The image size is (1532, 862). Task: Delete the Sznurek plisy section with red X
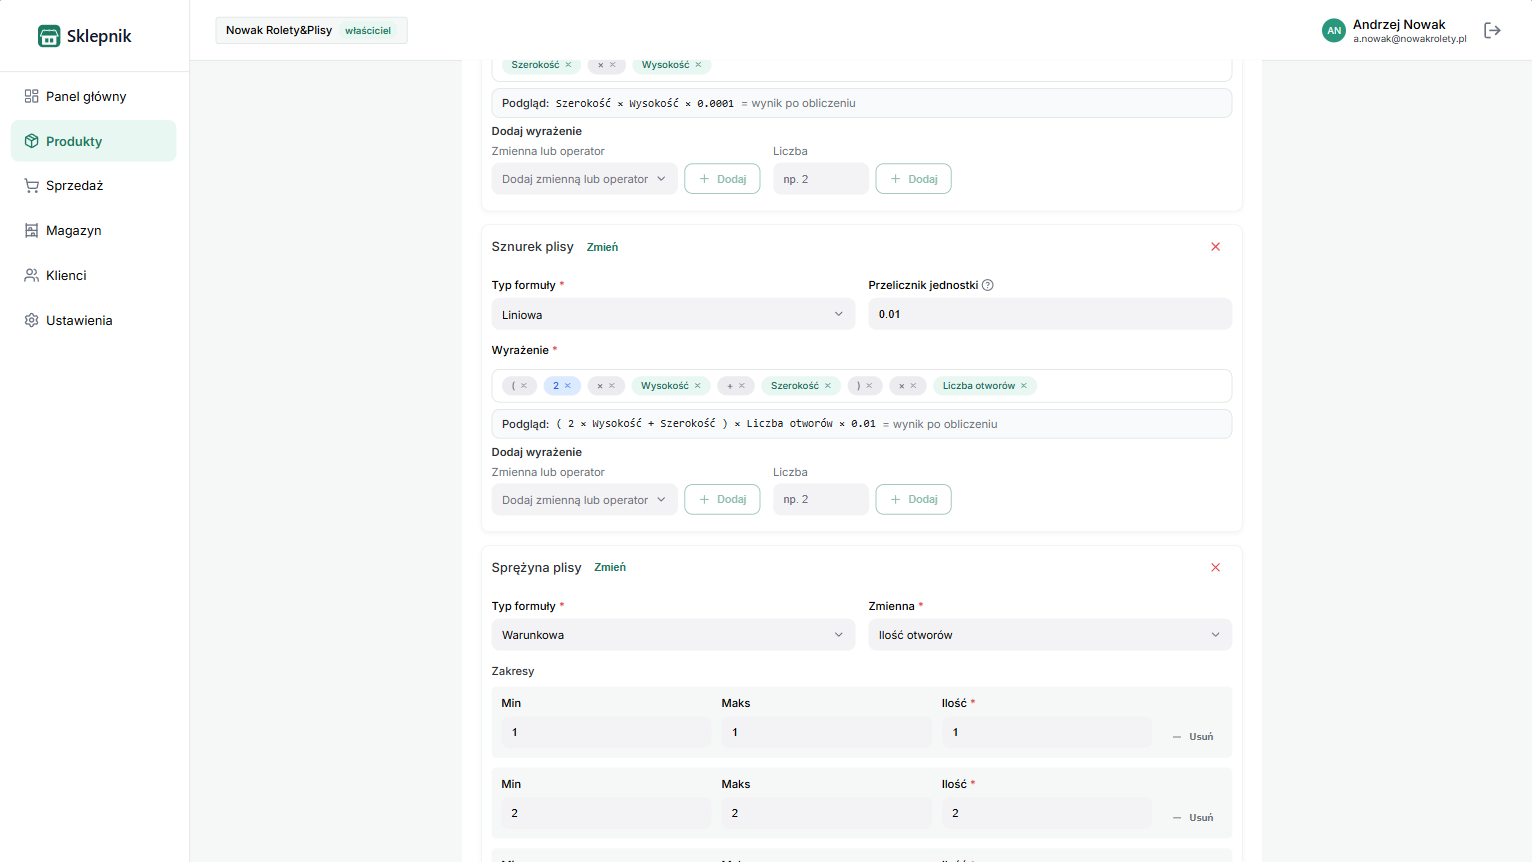point(1215,247)
